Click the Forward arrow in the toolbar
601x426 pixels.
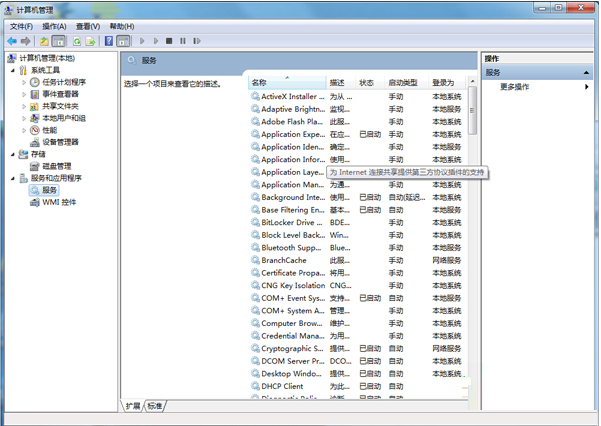[x=25, y=41]
